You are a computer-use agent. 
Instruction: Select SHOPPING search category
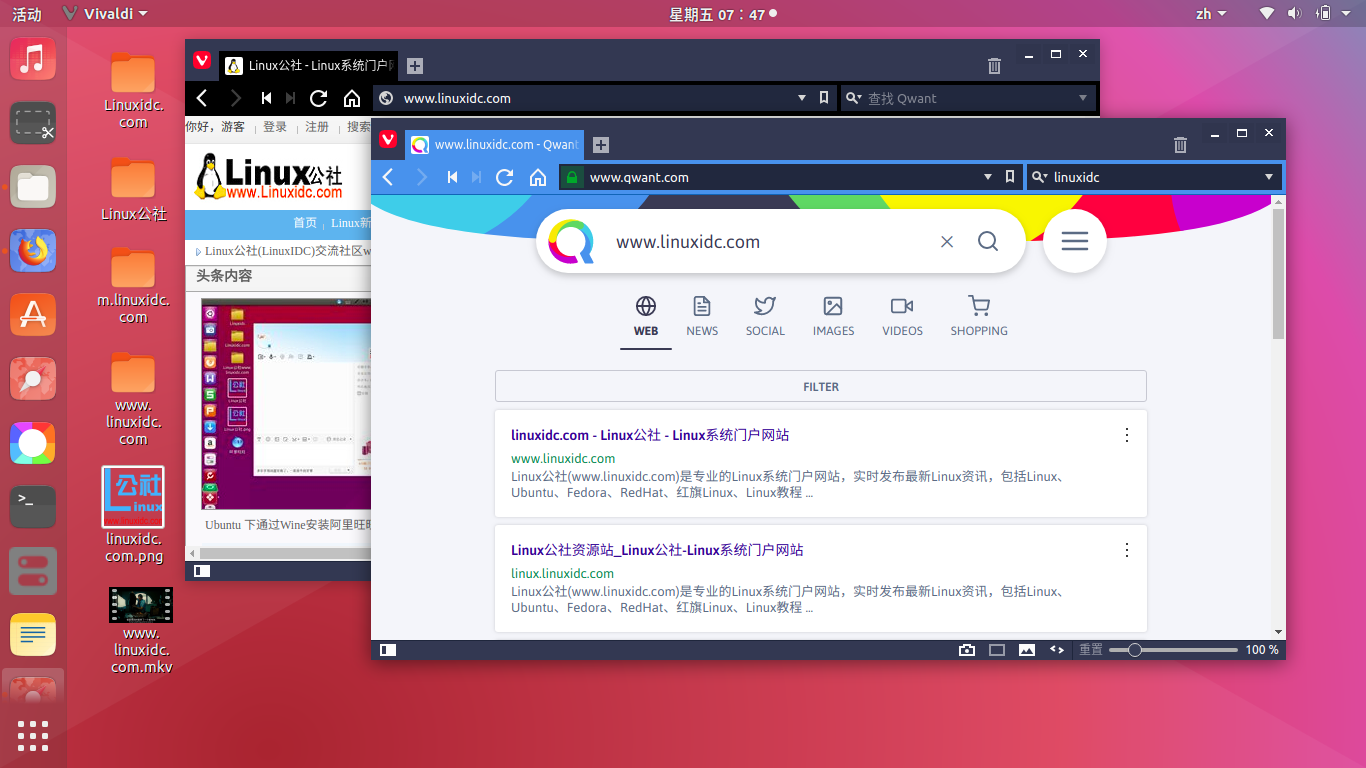point(979,316)
